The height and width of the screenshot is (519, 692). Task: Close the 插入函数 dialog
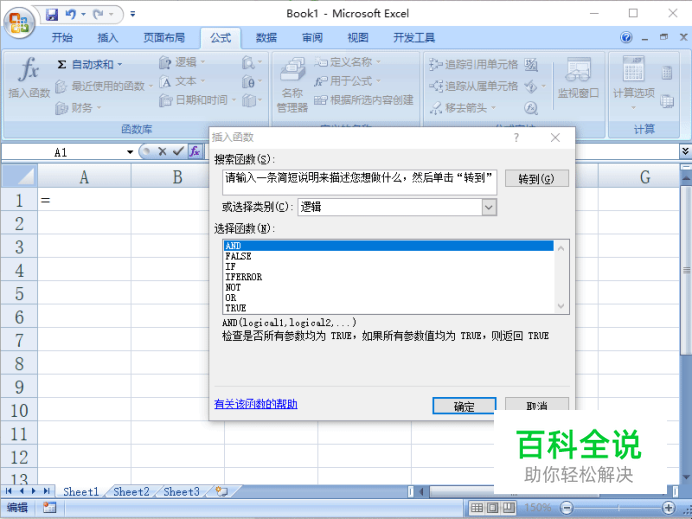[555, 138]
